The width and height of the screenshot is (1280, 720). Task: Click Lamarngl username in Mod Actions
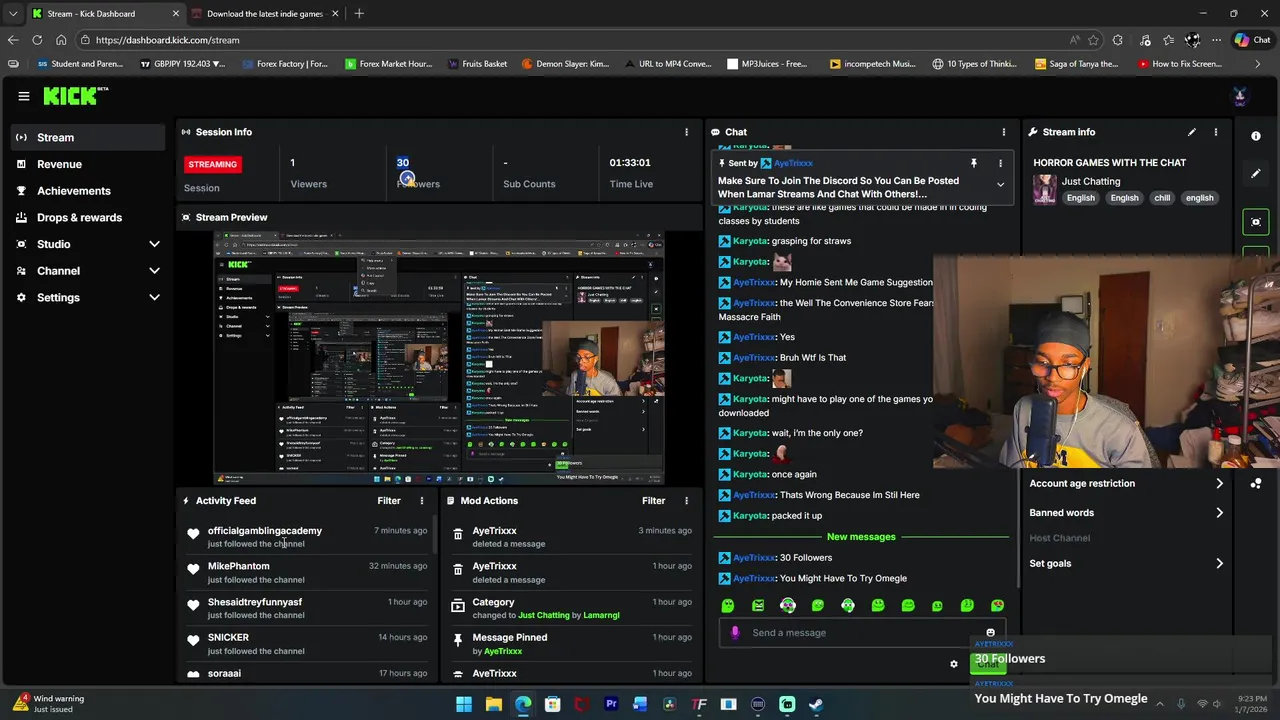(601, 616)
